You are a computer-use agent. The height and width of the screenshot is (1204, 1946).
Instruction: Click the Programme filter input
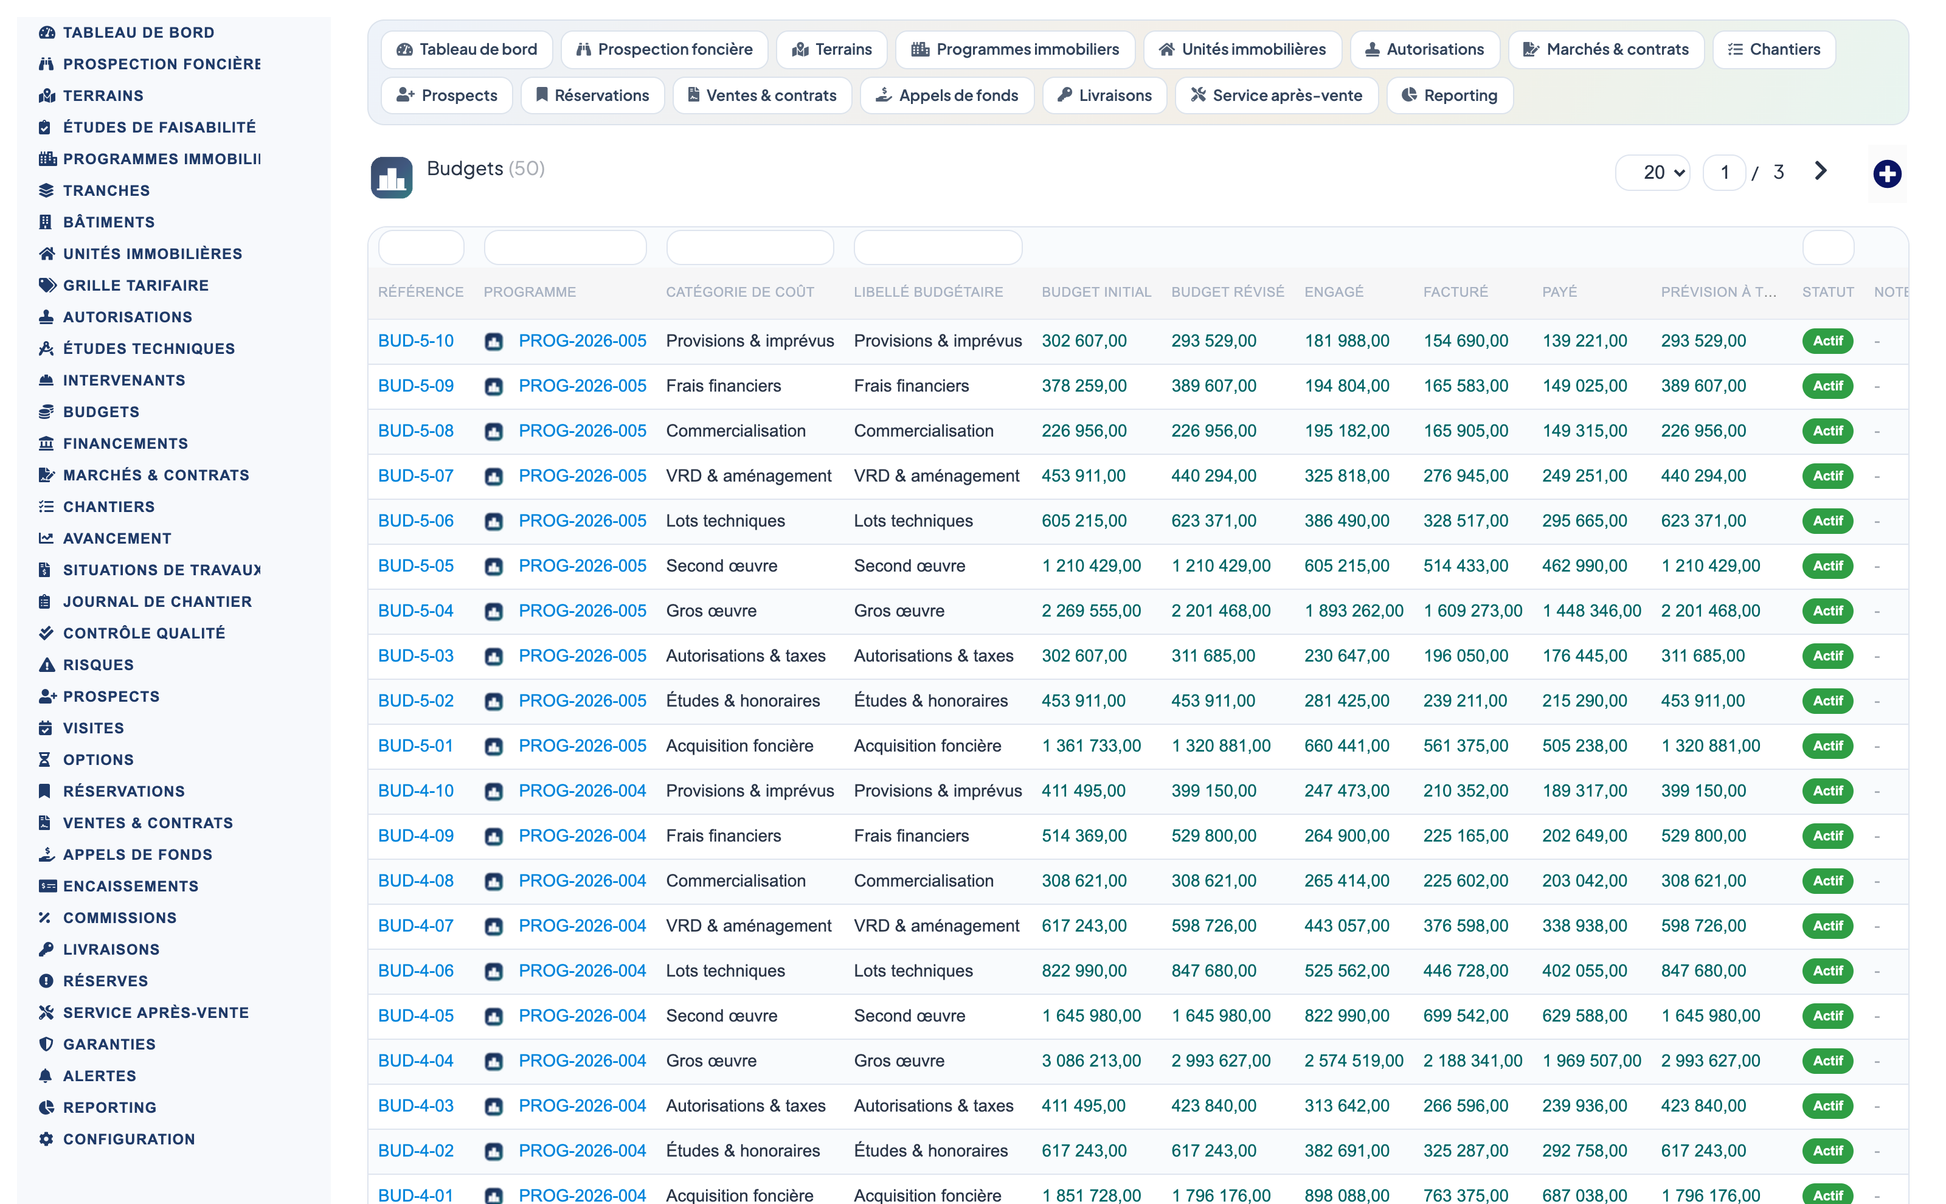565,247
